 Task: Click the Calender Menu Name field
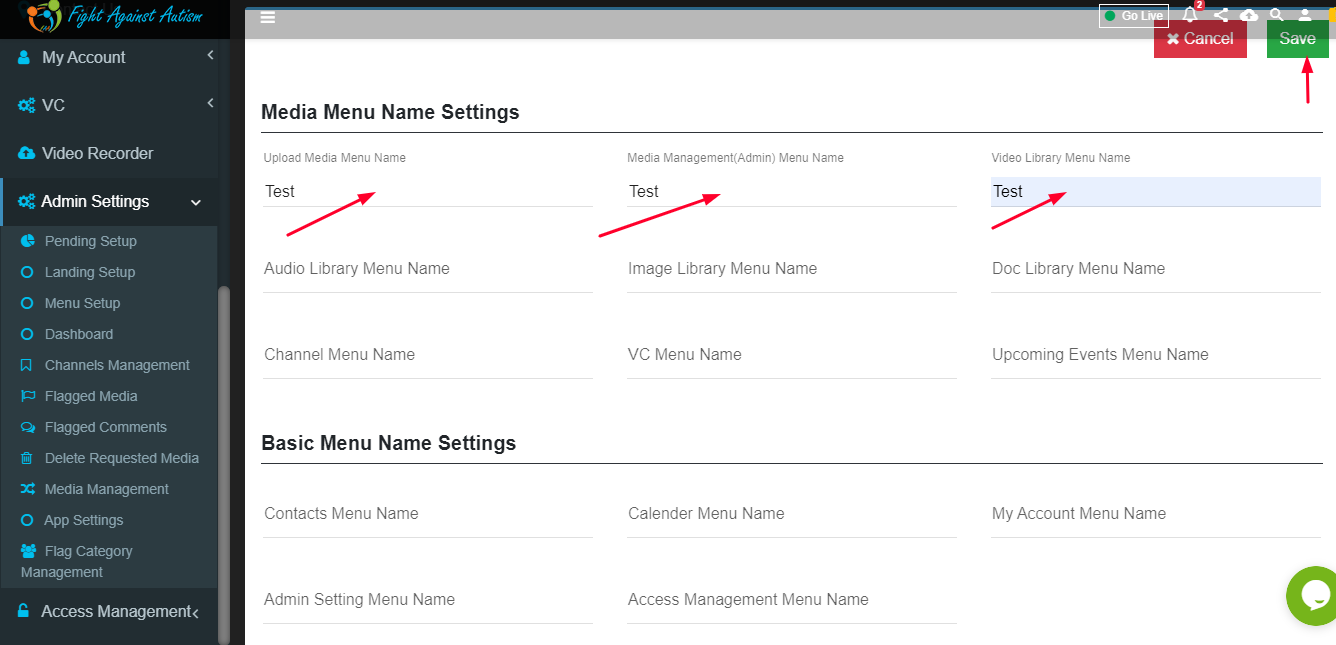792,514
